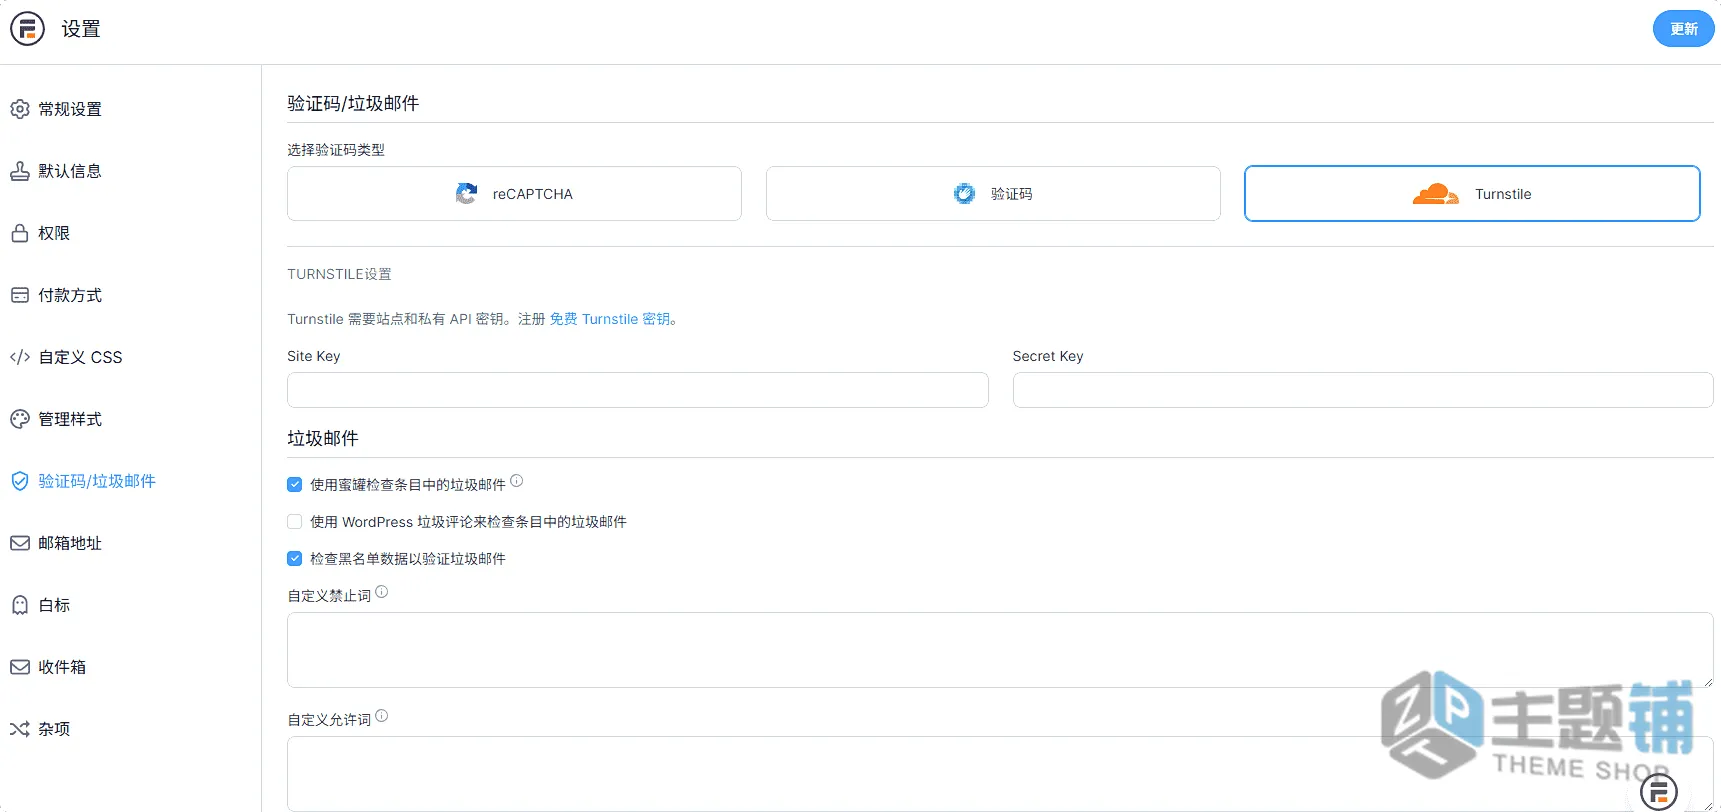Image resolution: width=1721 pixels, height=812 pixels.
Task: Click the Site Key input field
Action: point(638,390)
